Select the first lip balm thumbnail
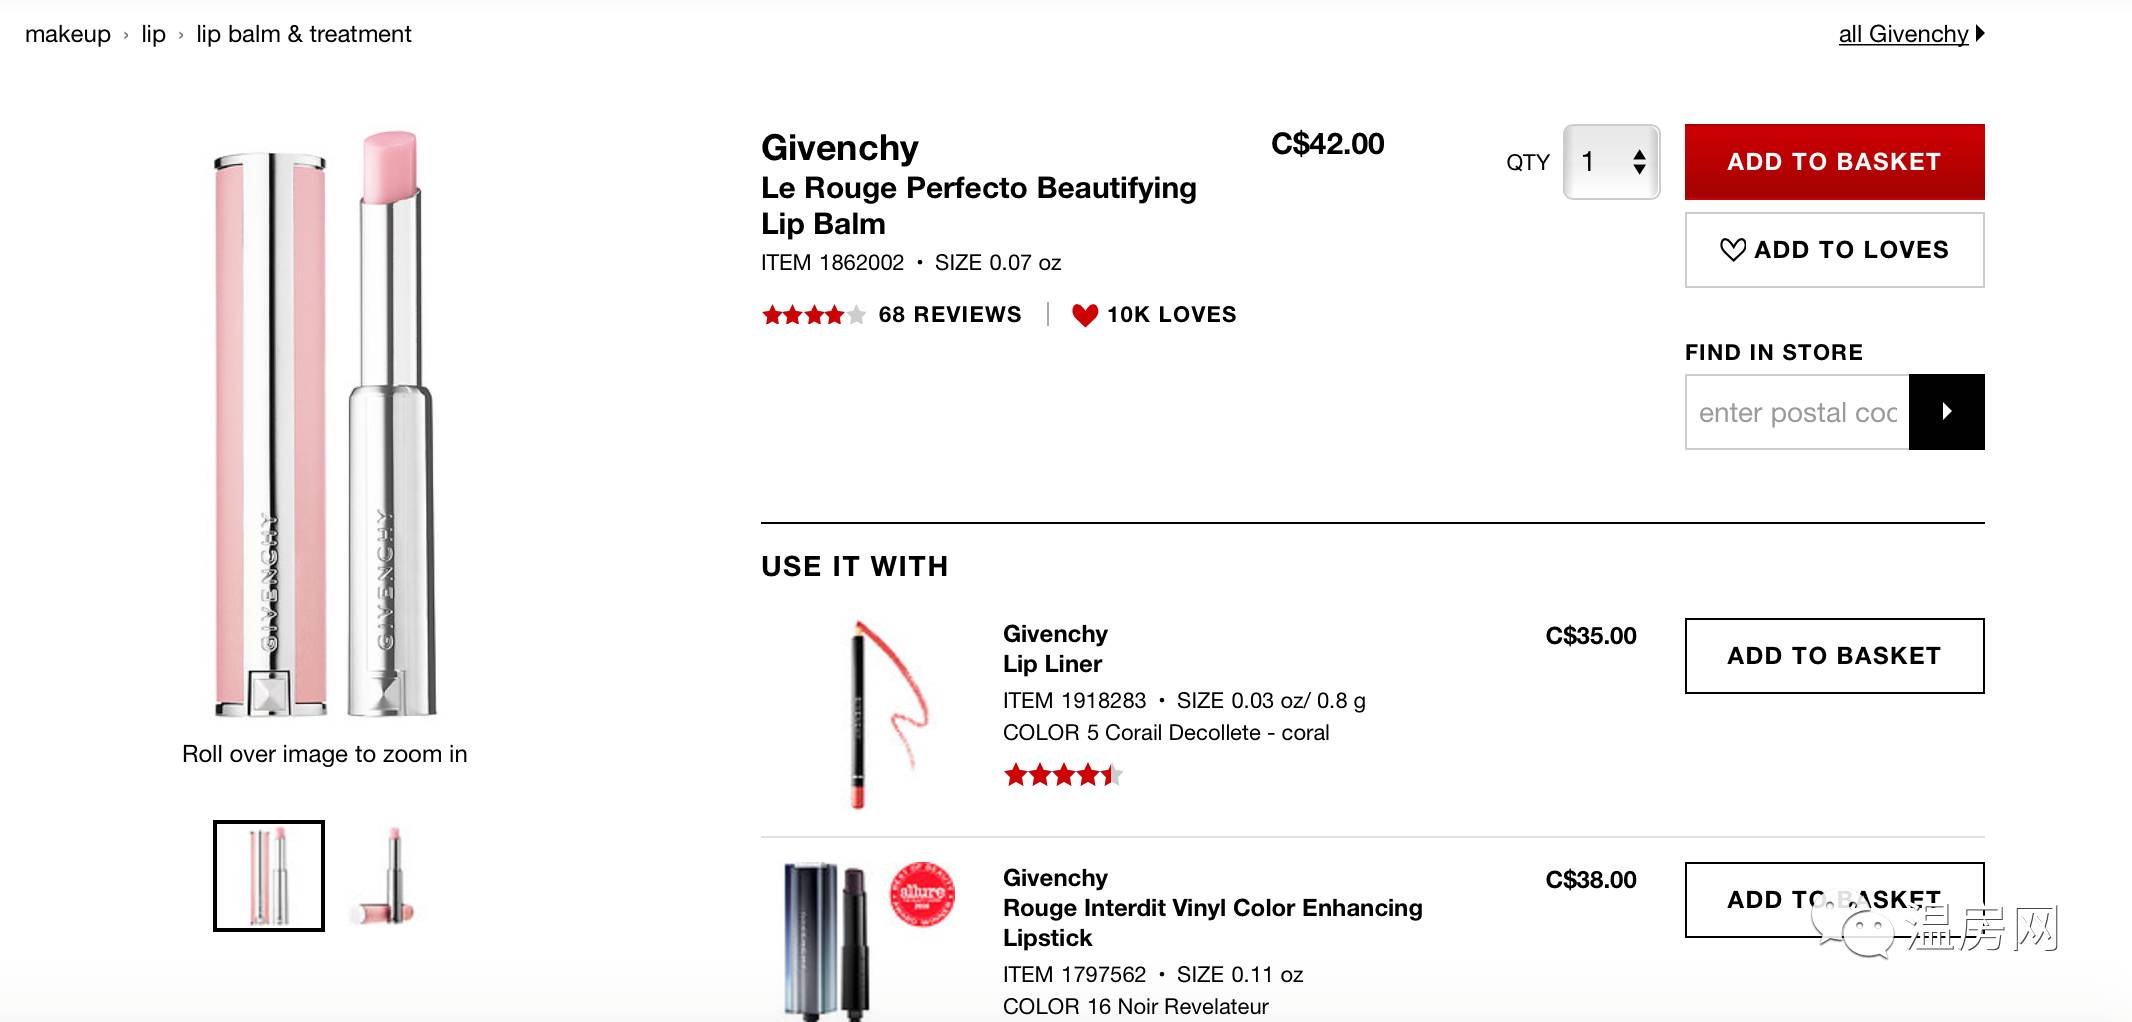The width and height of the screenshot is (2132, 1022). pos(269,876)
